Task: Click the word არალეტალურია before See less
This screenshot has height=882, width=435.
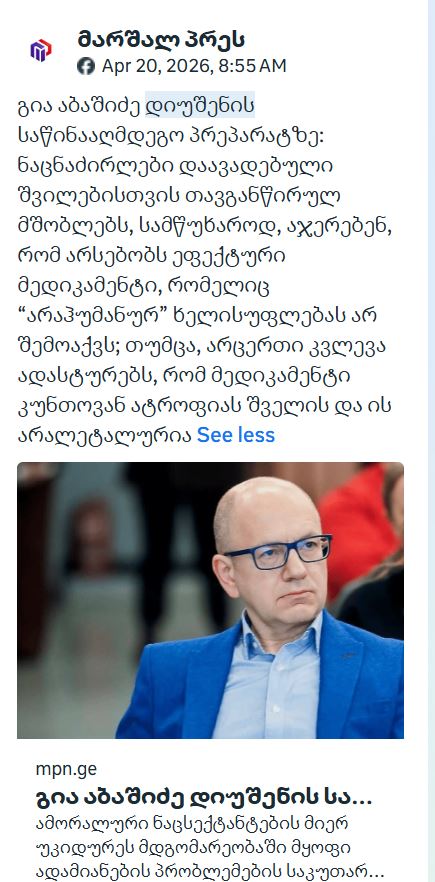Action: coord(105,435)
